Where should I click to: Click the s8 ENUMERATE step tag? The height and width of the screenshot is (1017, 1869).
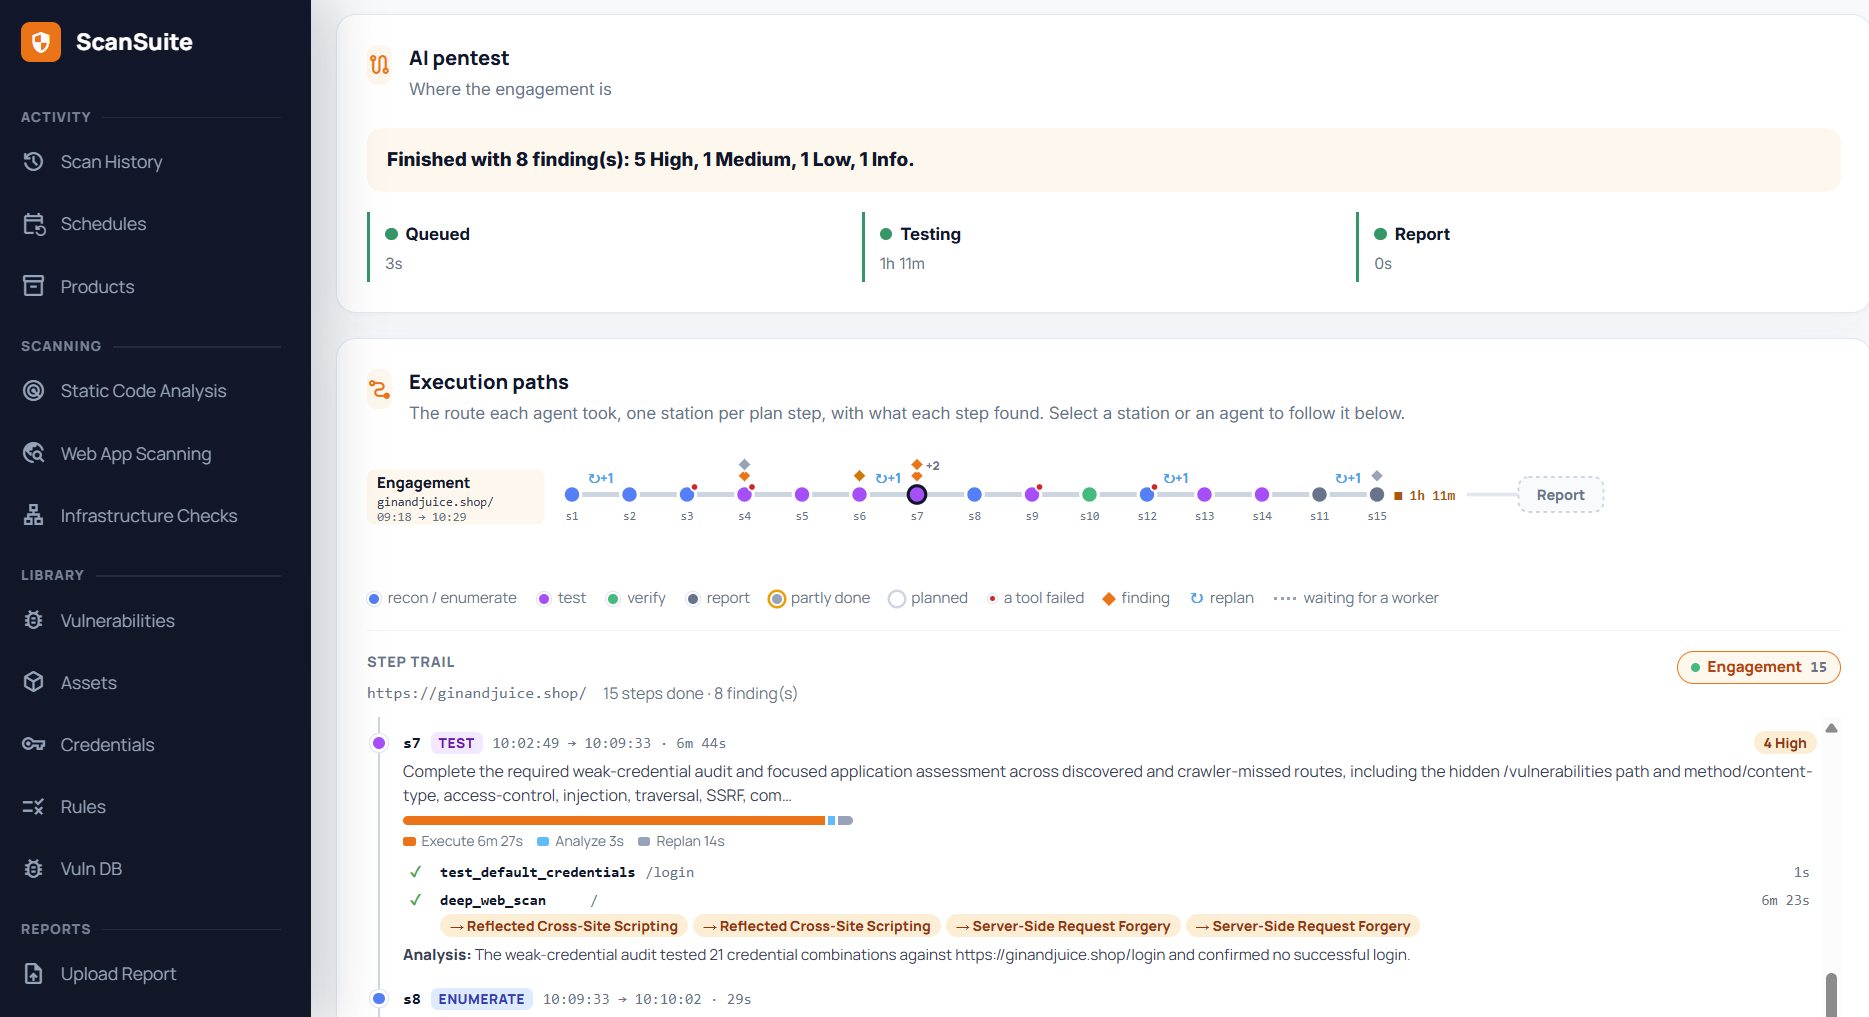[x=481, y=999]
